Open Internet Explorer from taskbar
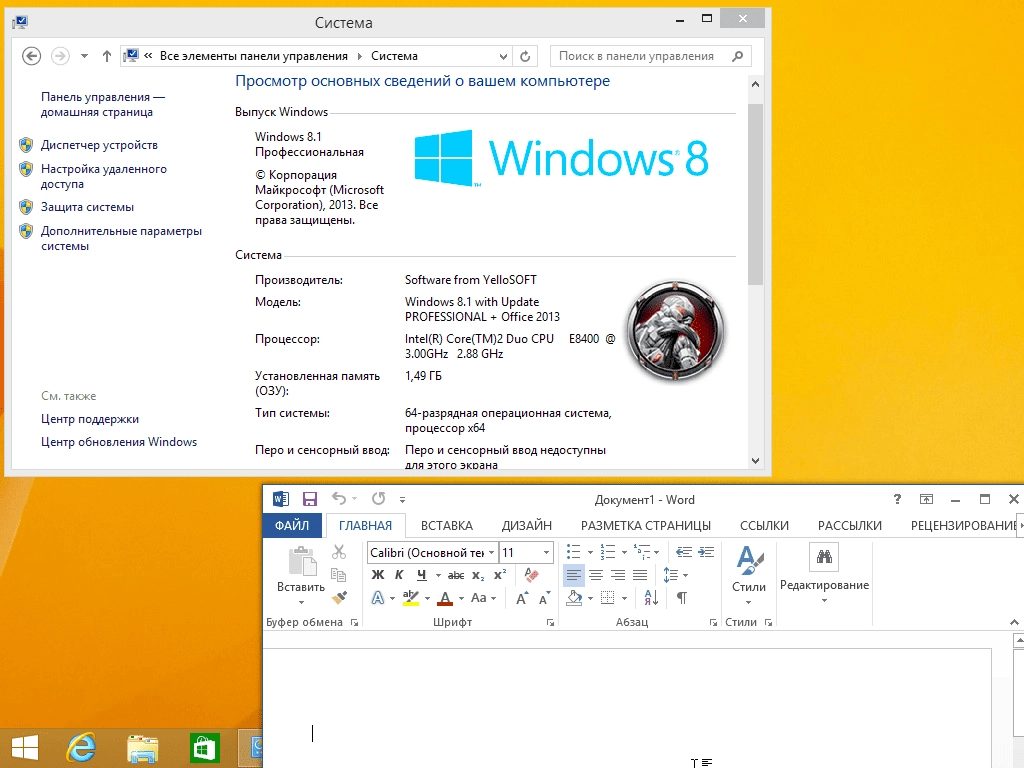 tap(82, 748)
